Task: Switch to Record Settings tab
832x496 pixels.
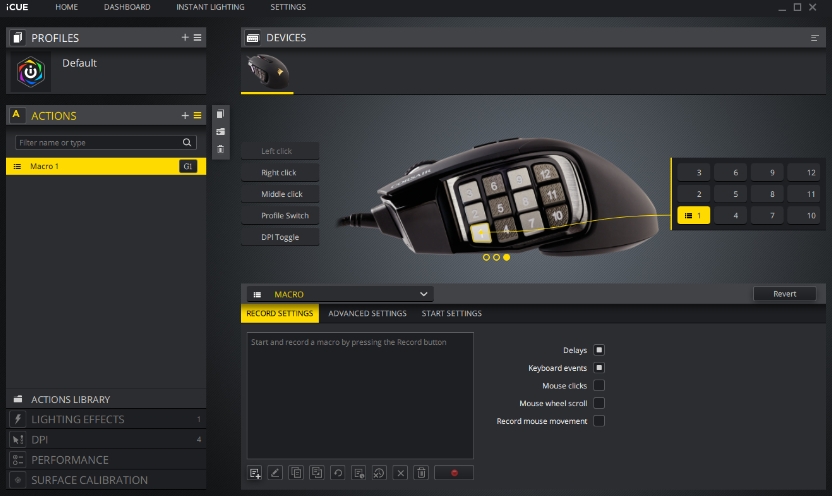Action: coord(280,314)
